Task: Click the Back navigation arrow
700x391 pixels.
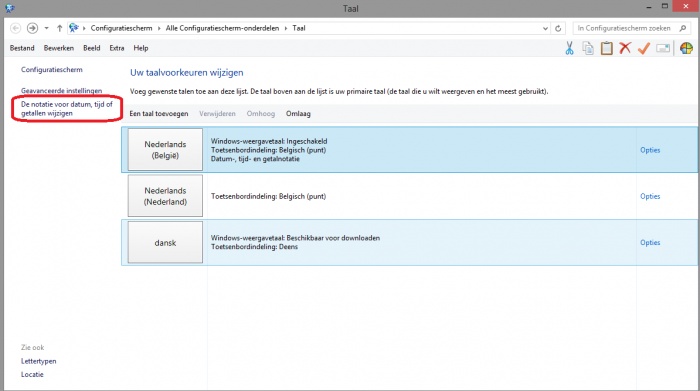Action: 16,28
